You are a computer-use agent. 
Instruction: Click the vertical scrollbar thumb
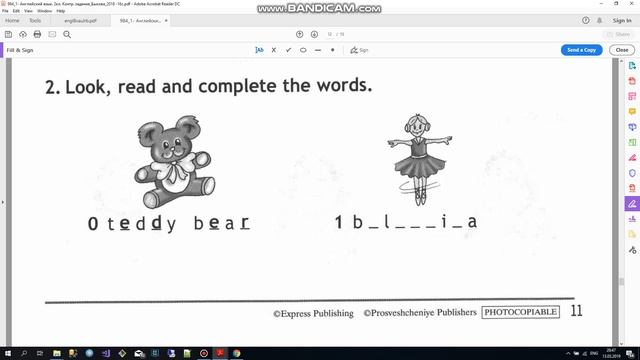coord(621,282)
